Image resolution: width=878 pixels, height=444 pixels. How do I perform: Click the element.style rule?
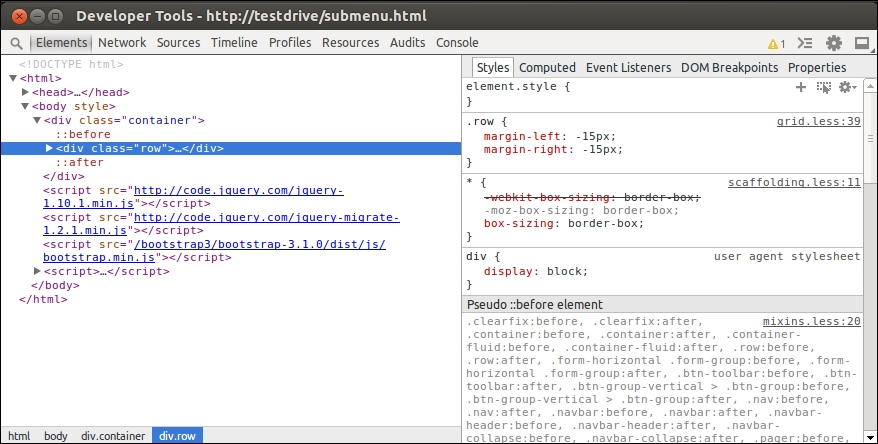[518, 87]
